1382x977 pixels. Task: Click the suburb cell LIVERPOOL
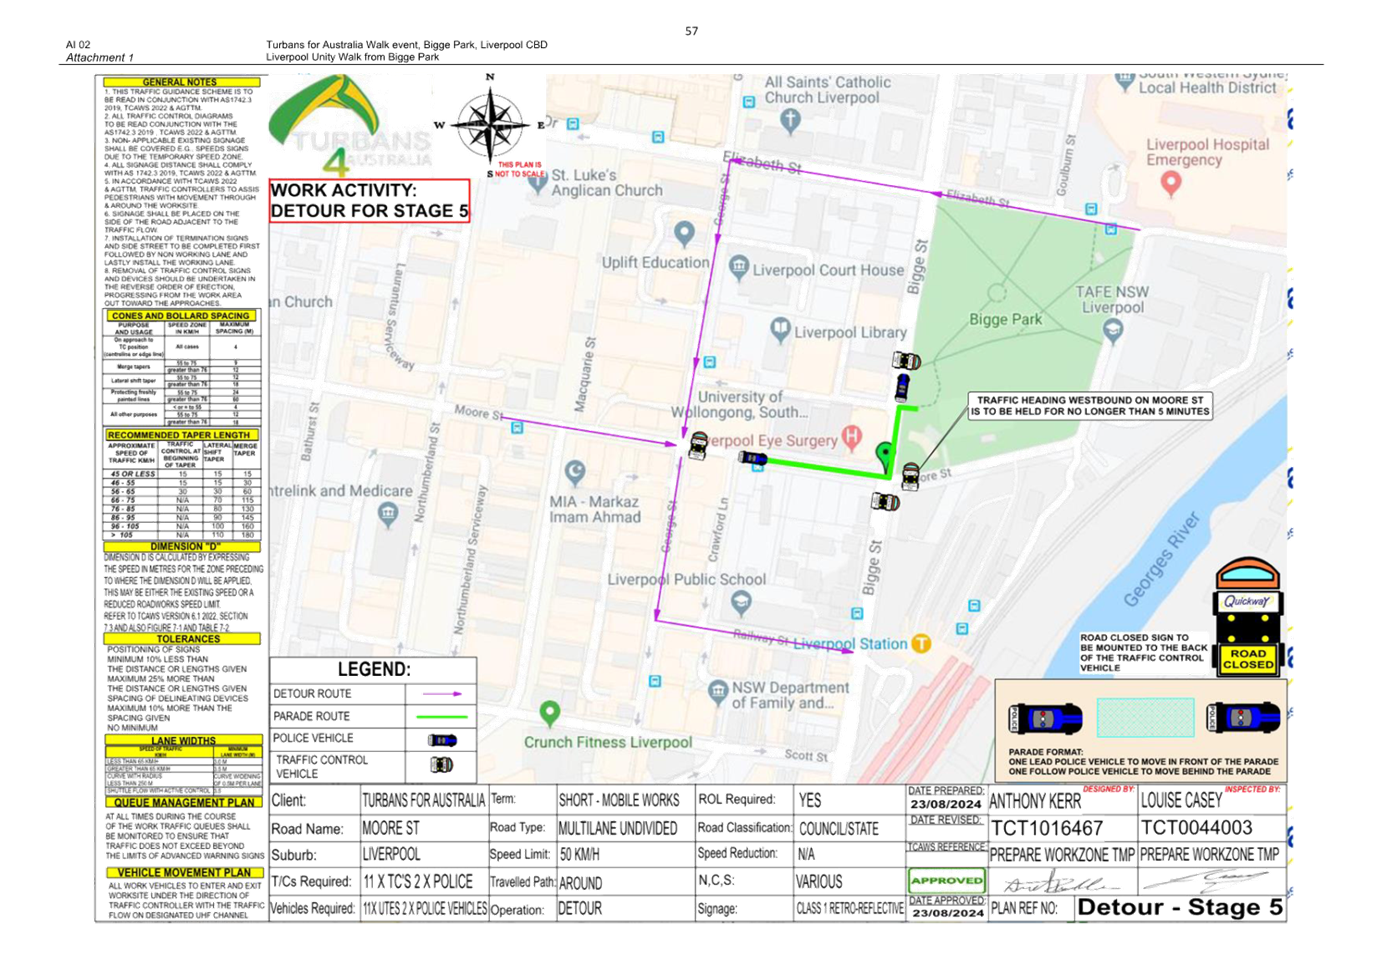click(423, 855)
